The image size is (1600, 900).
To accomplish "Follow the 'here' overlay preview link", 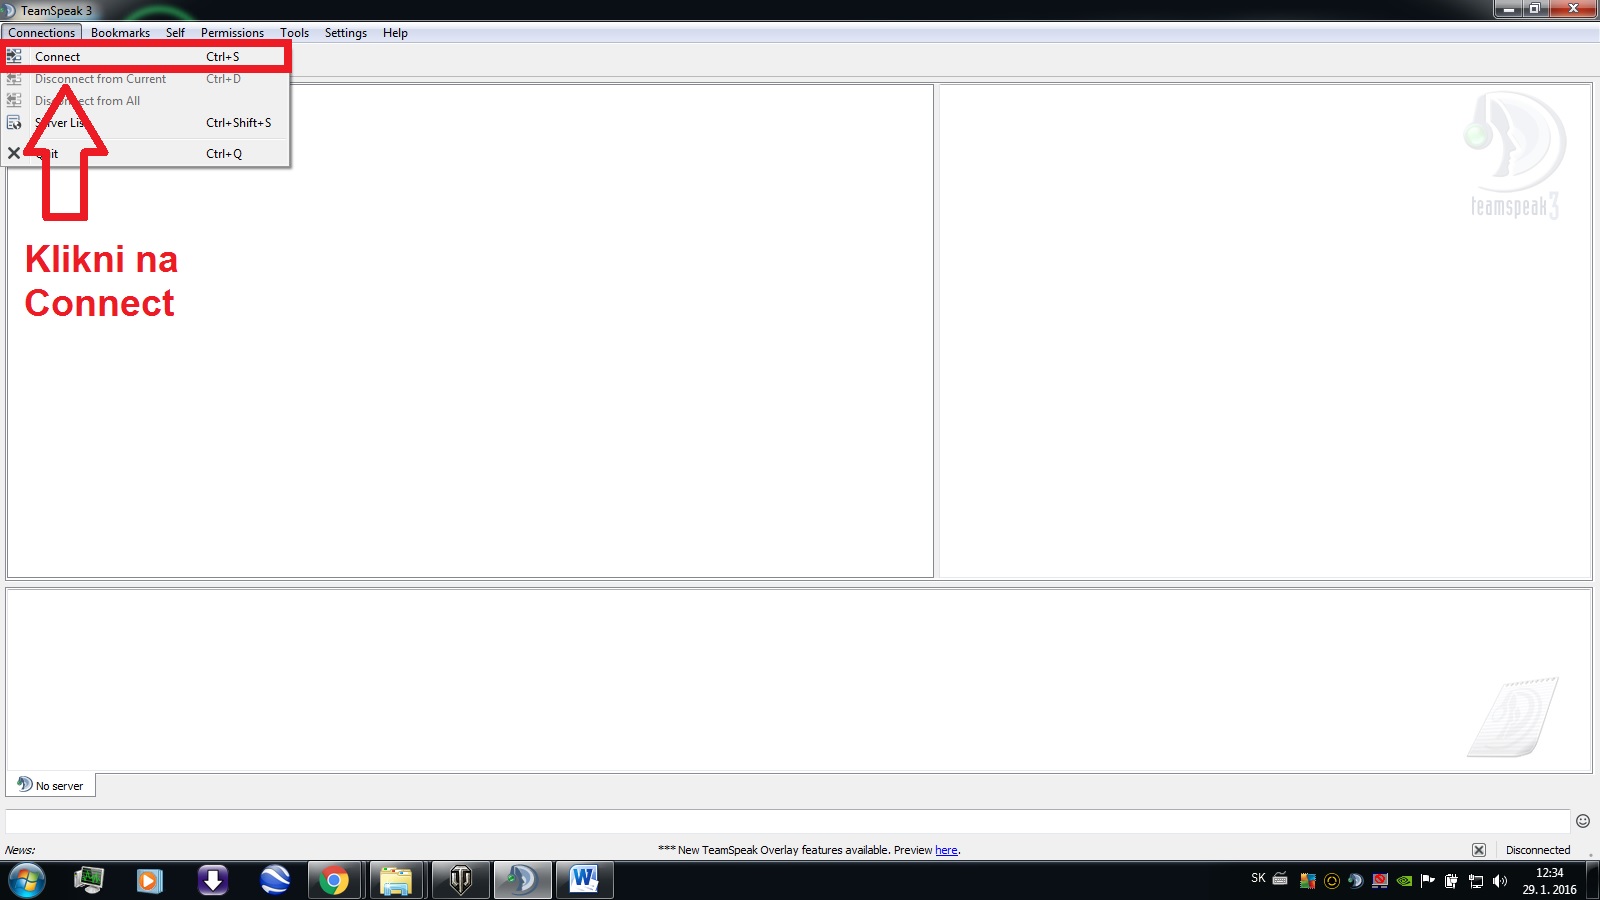I will (x=946, y=850).
